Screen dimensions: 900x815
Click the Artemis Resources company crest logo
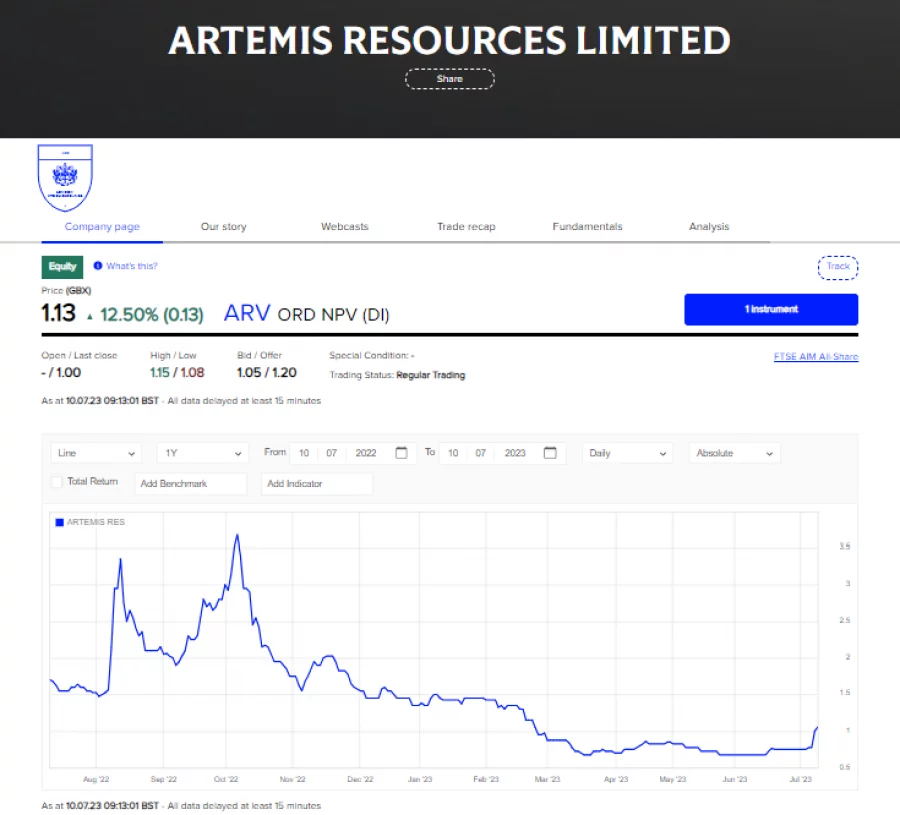[x=65, y=177]
